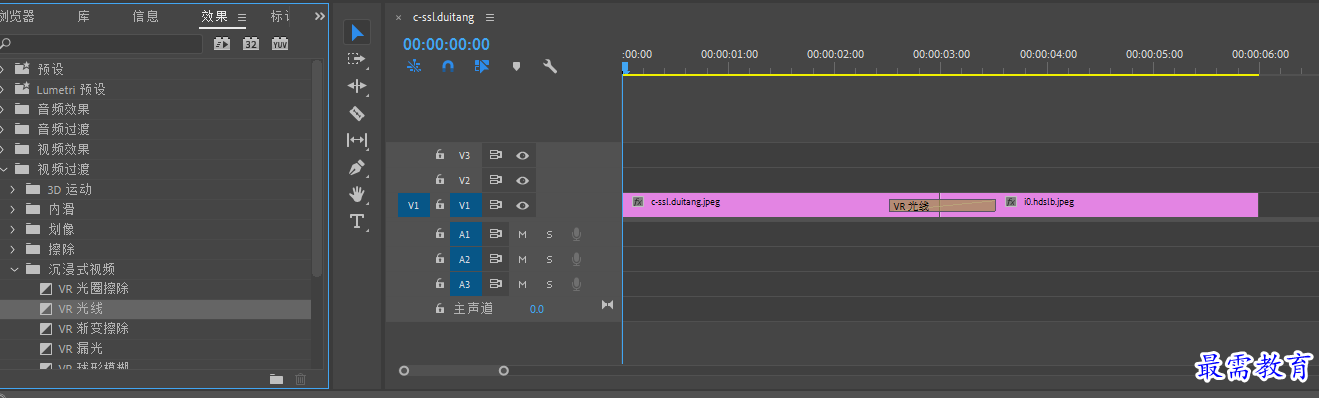Expand the 音频效果 folder
The image size is (1319, 398).
(4, 109)
